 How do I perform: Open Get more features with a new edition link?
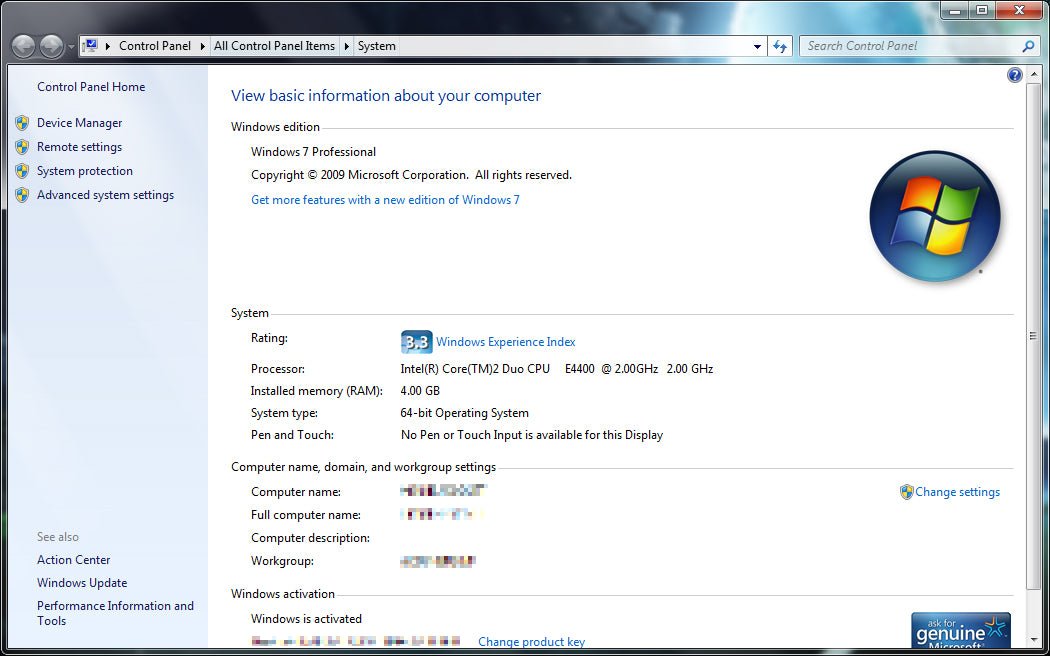(385, 199)
